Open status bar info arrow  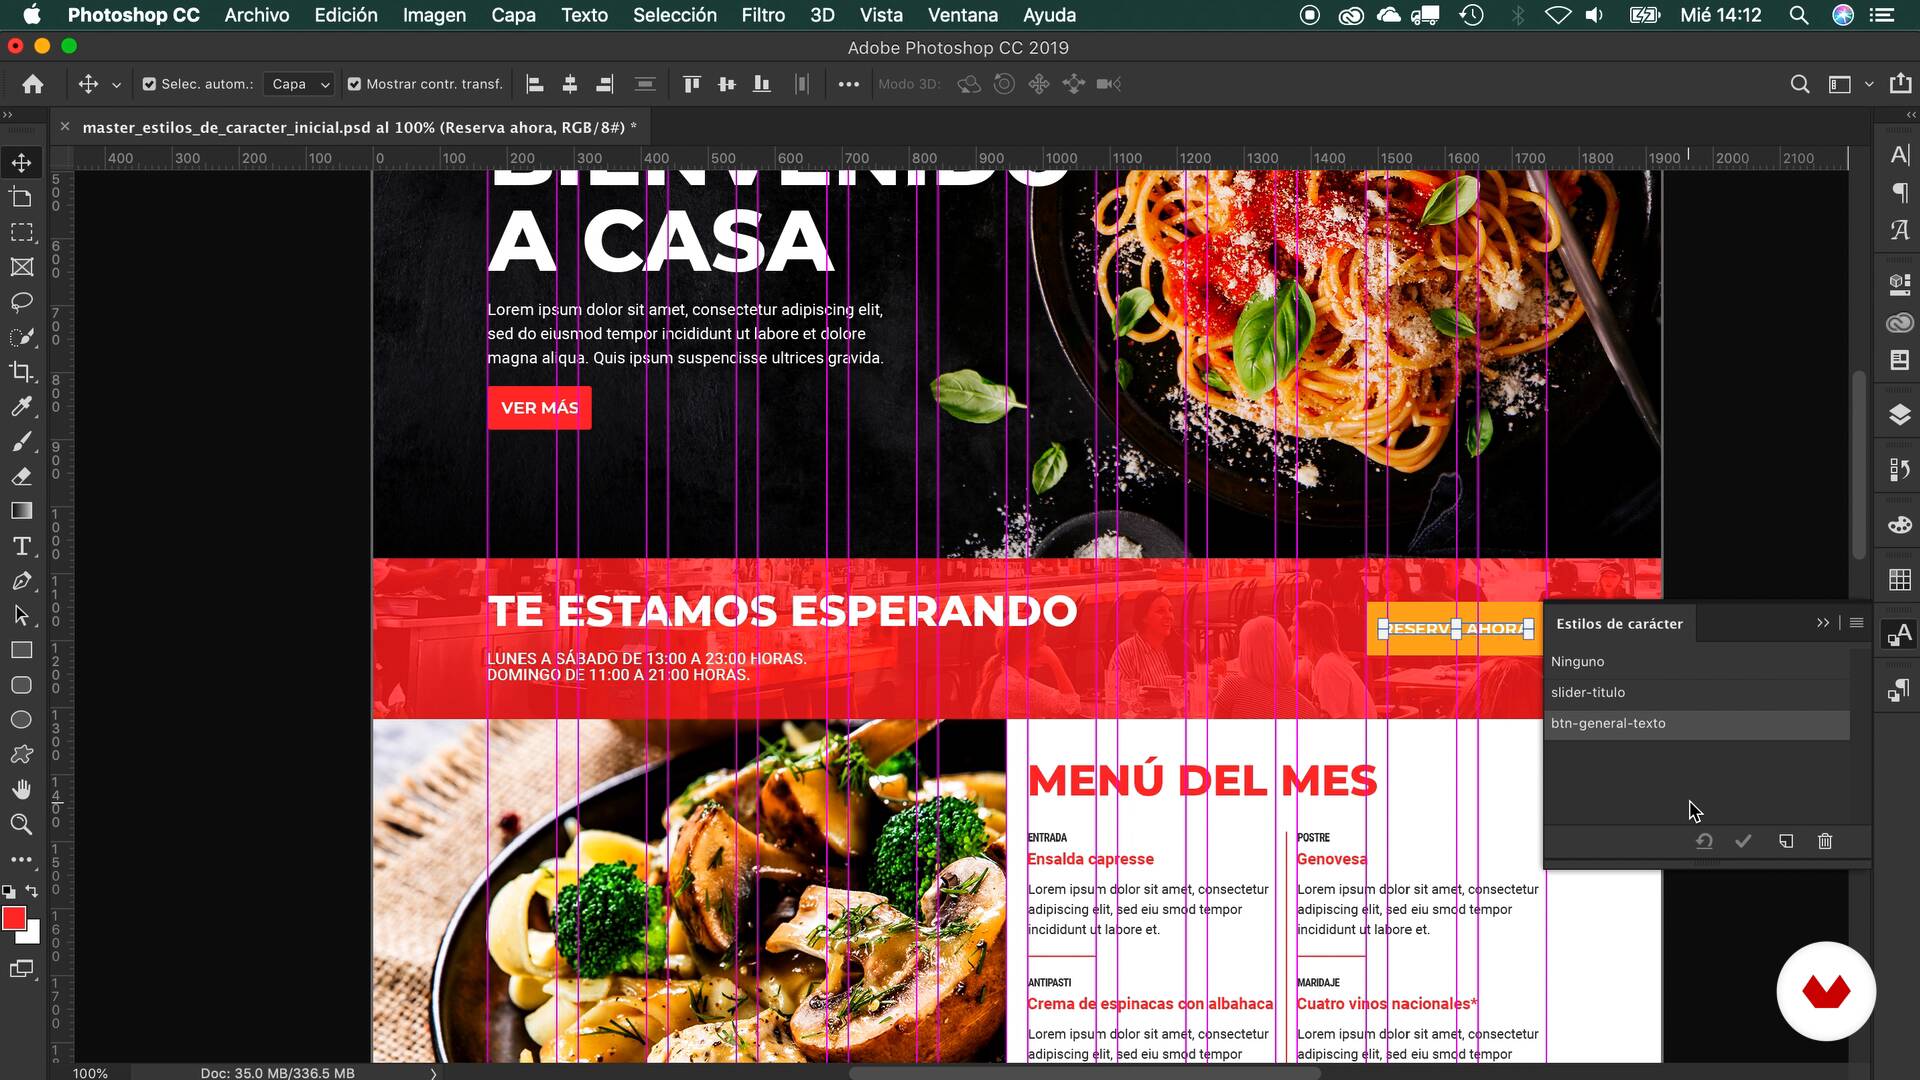[433, 1073]
